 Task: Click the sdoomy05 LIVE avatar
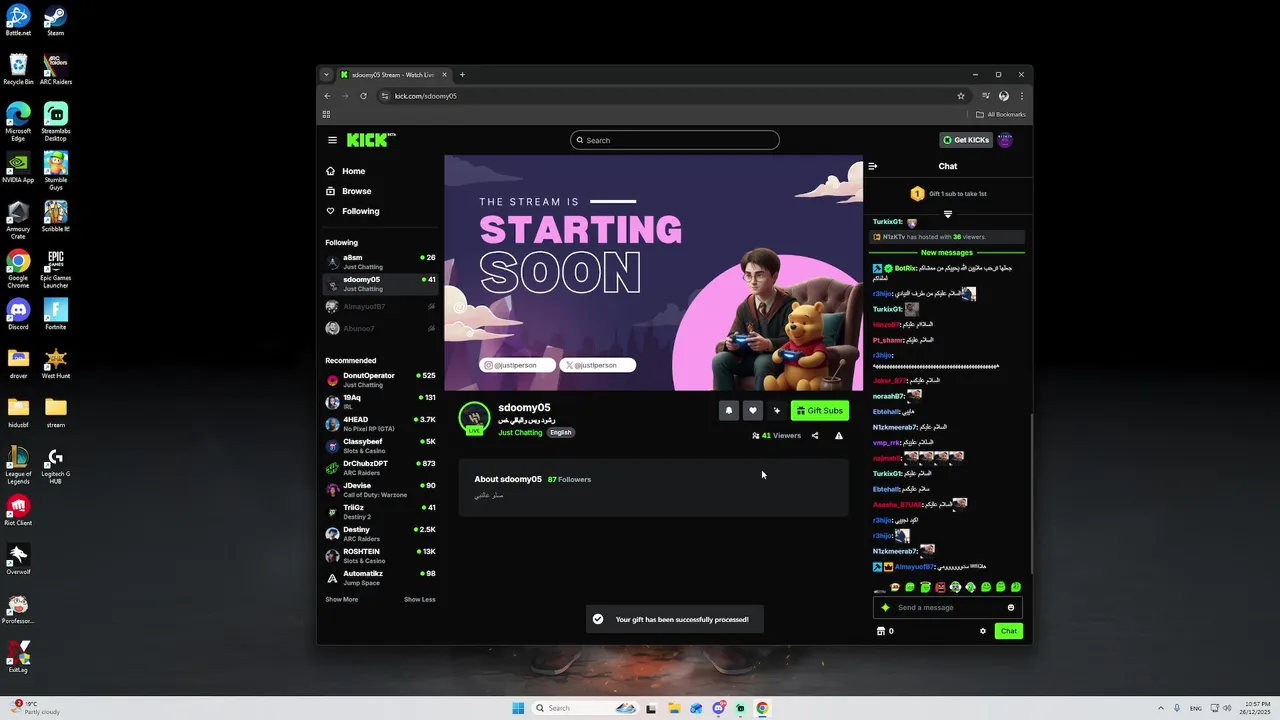[474, 418]
